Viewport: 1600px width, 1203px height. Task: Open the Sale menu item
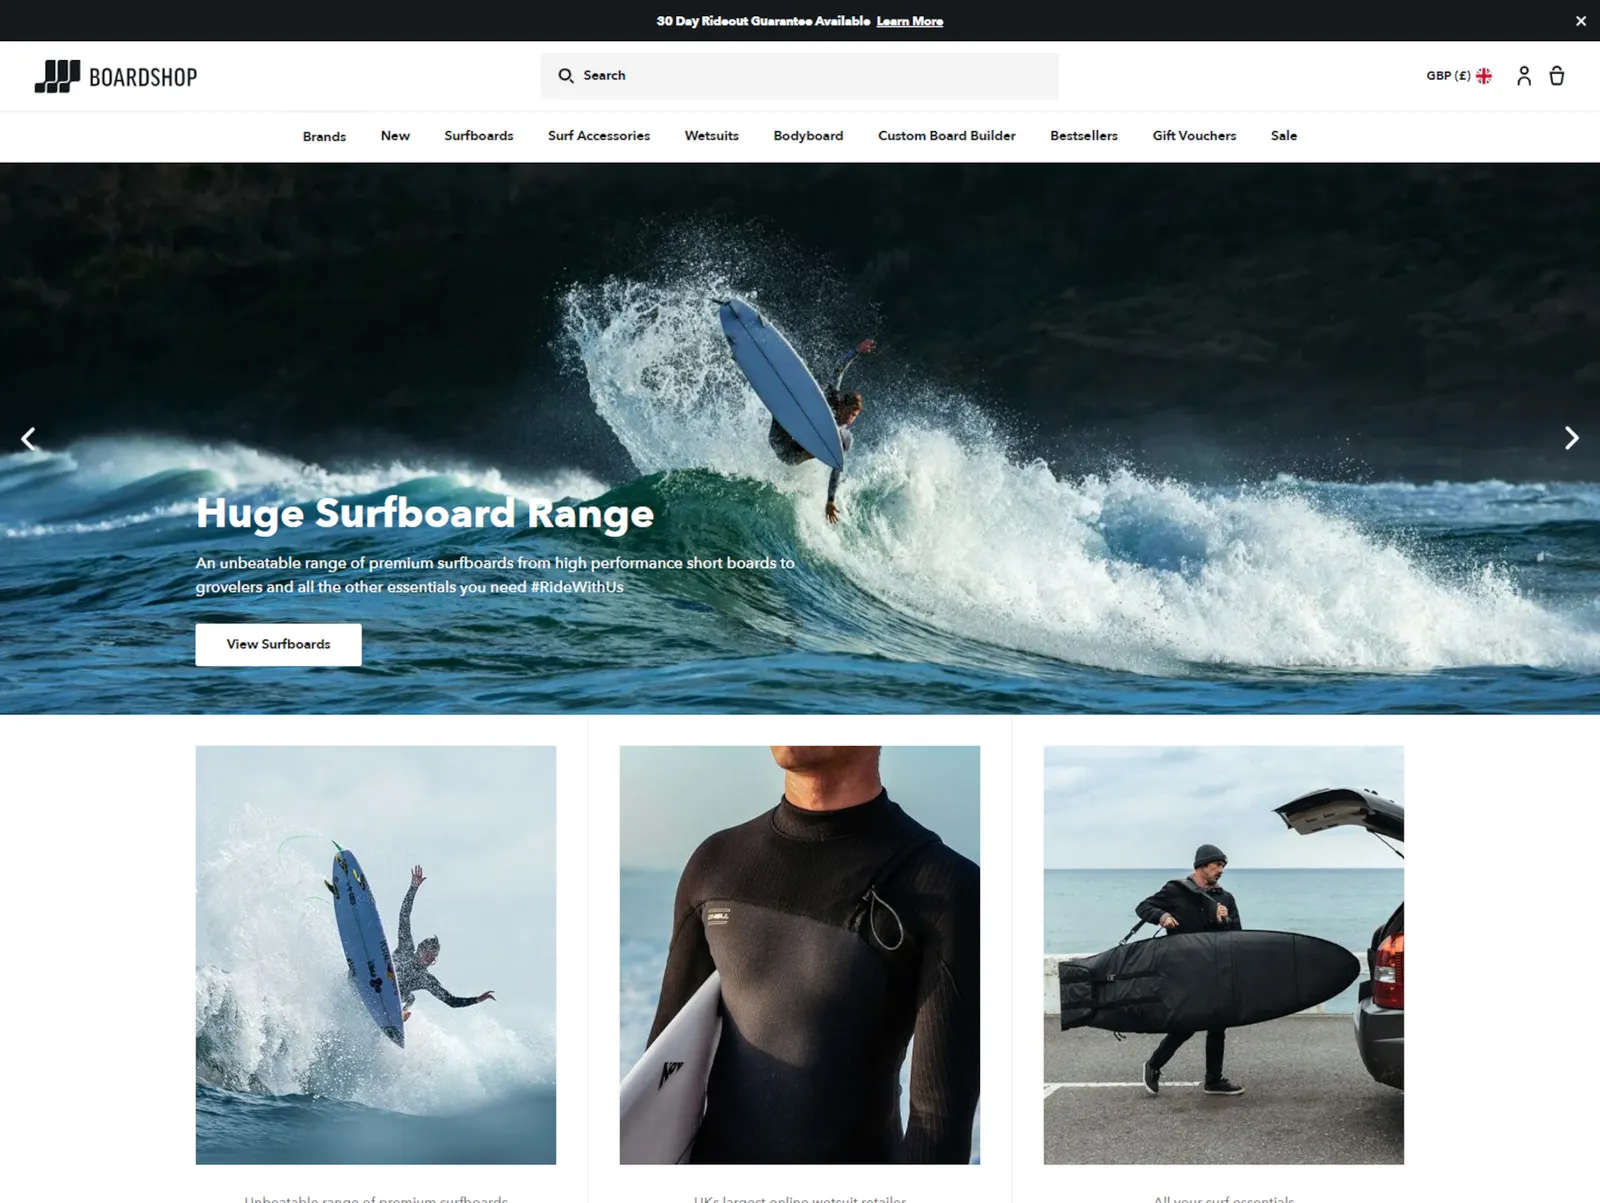[x=1284, y=136]
